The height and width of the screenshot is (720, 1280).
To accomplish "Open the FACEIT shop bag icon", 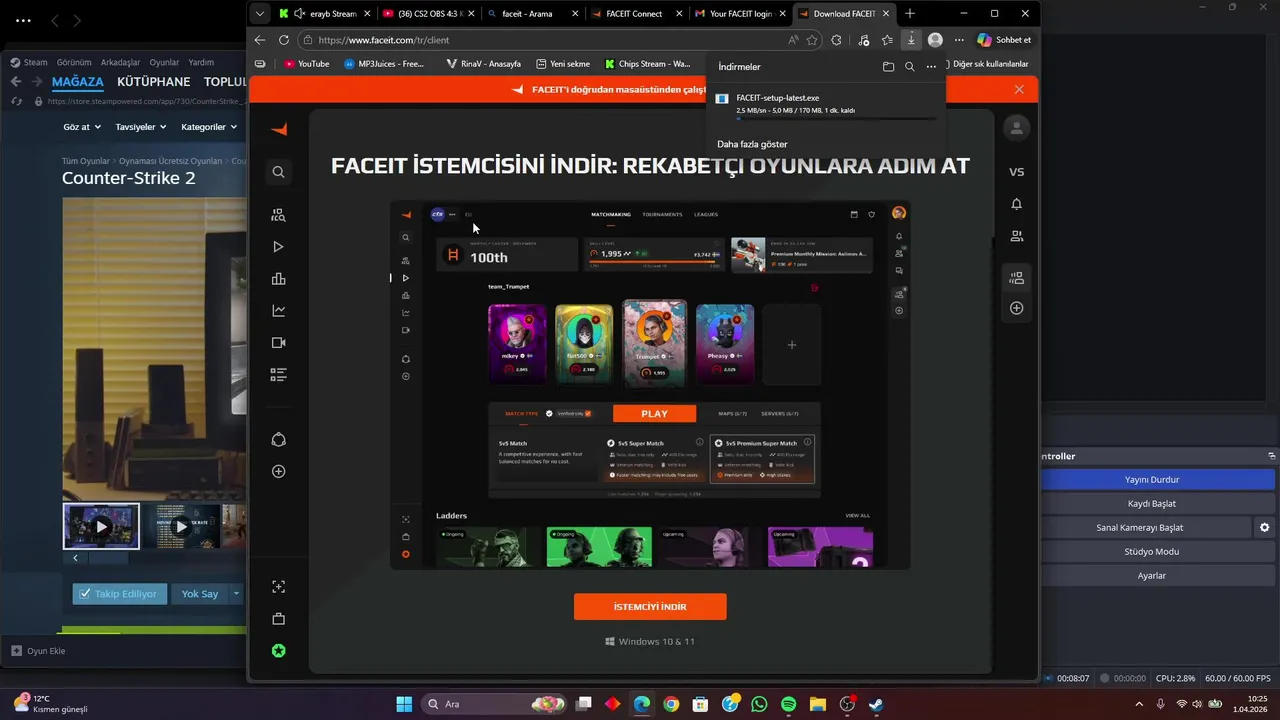I will coord(278,619).
